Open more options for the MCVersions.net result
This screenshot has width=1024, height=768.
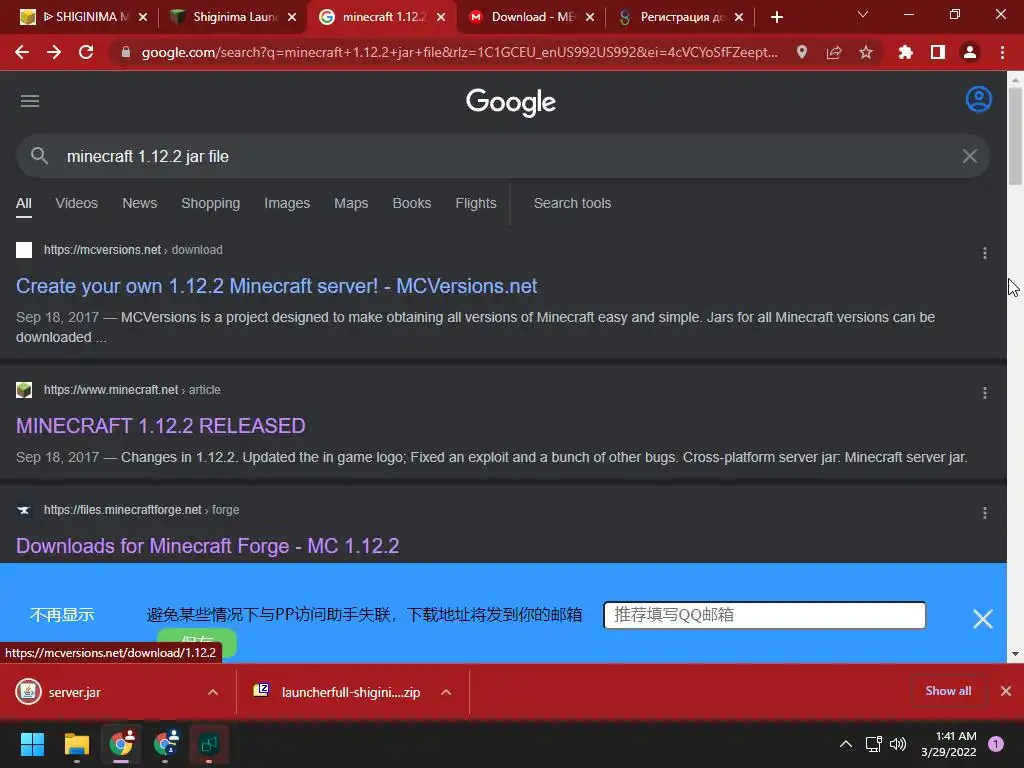[x=985, y=253]
